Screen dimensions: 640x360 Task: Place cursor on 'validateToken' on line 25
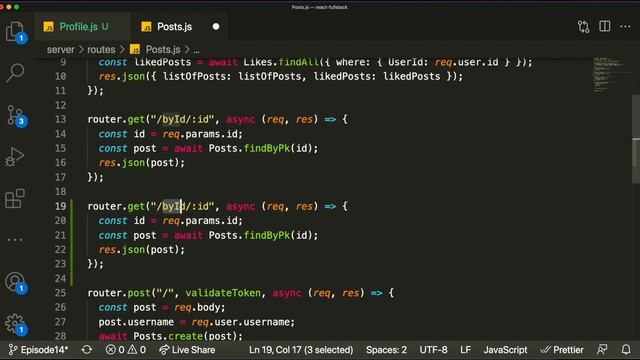click(x=223, y=293)
